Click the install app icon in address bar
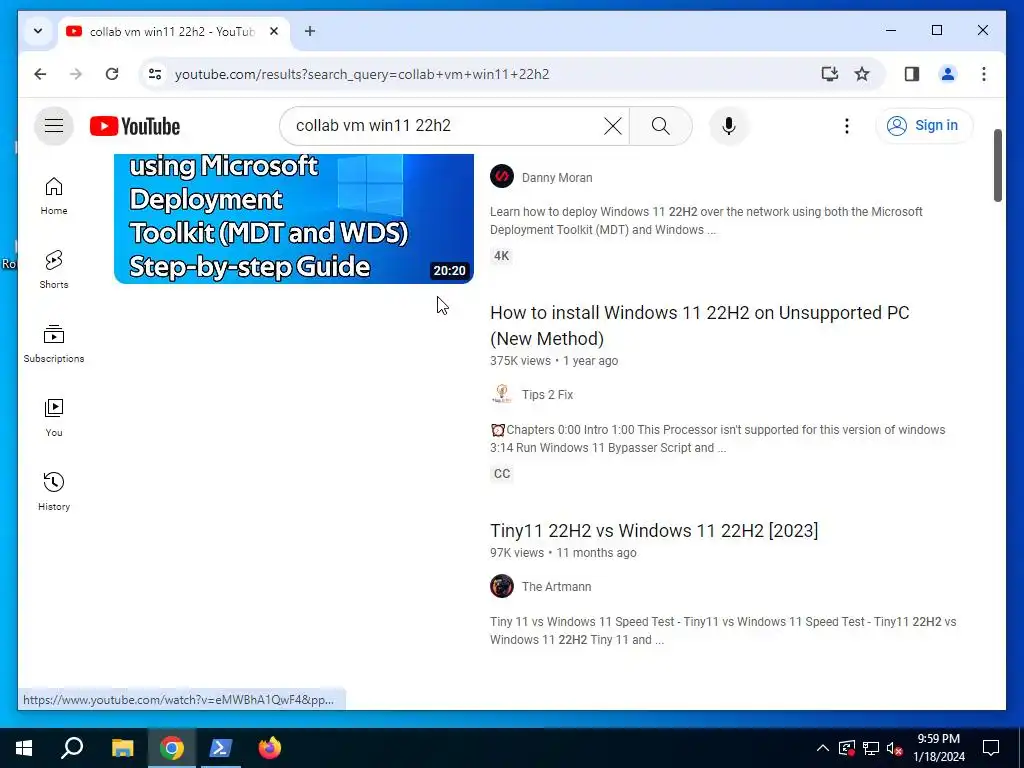The image size is (1024, 768). (829, 74)
